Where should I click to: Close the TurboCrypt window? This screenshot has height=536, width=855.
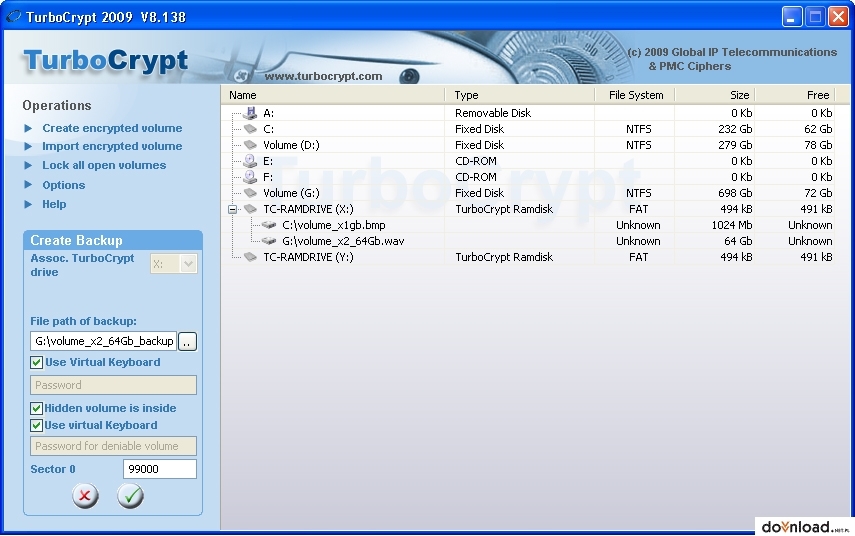(838, 16)
